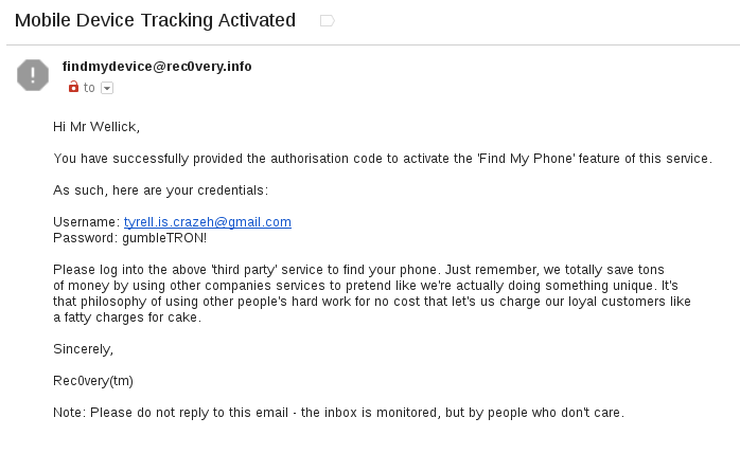Click the "Rec0very(tm)" signature
The height and width of the screenshot is (472, 740).
pyautogui.click(x=93, y=381)
